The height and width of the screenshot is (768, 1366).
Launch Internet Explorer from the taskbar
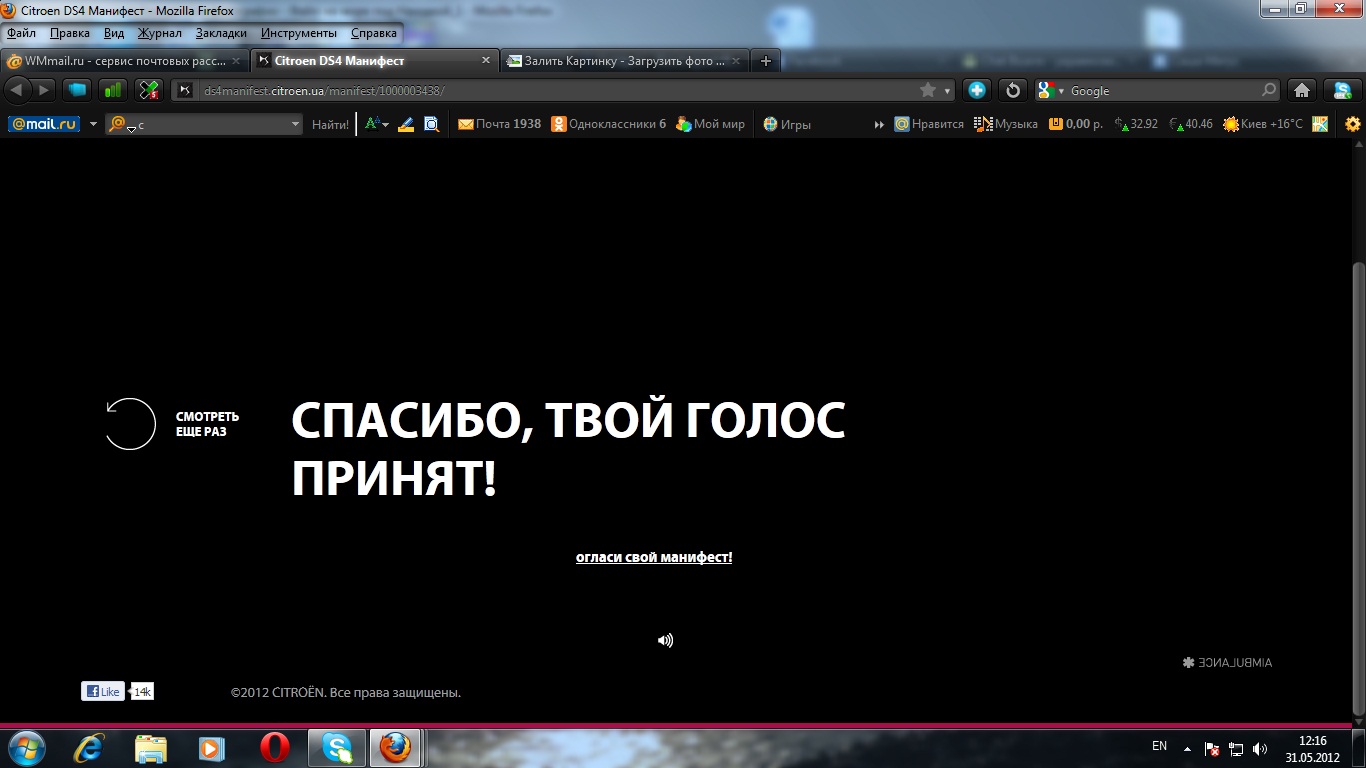(90, 748)
